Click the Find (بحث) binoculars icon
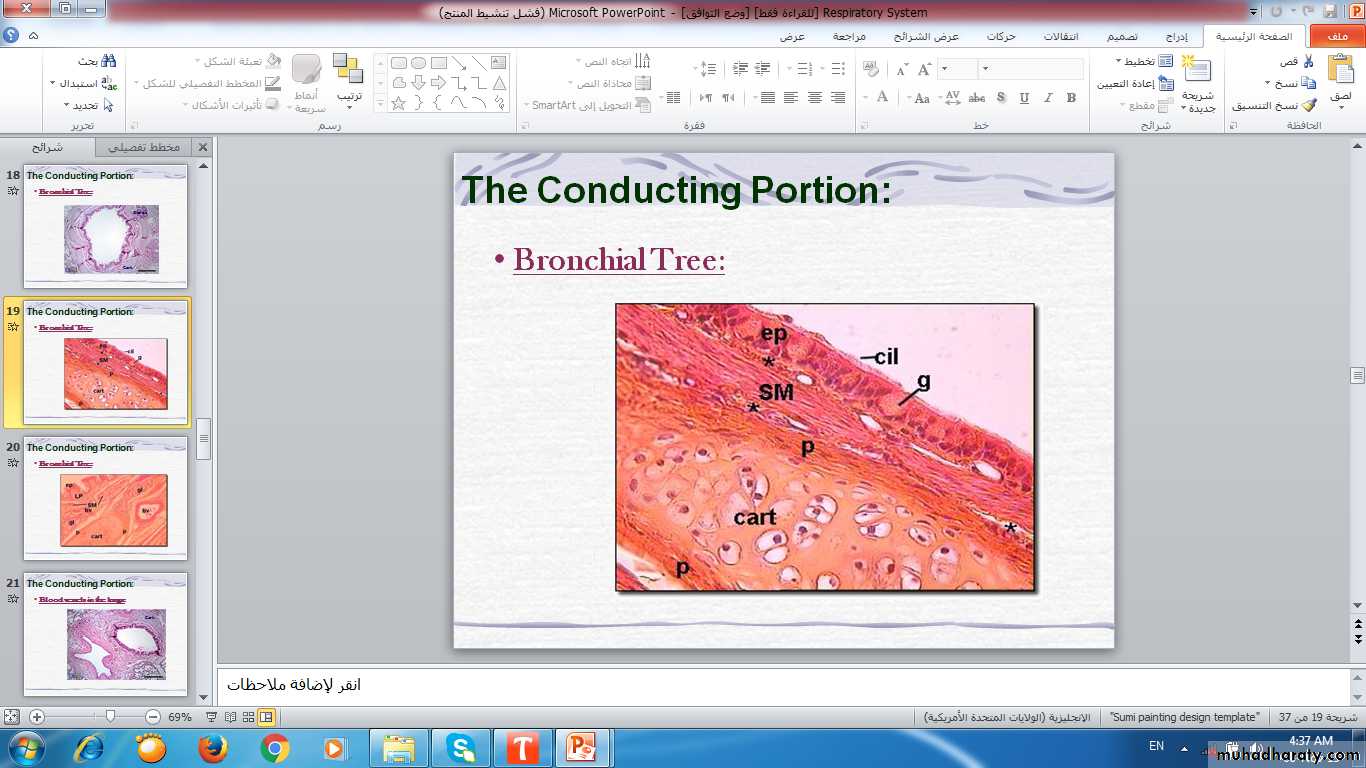 click(x=109, y=61)
